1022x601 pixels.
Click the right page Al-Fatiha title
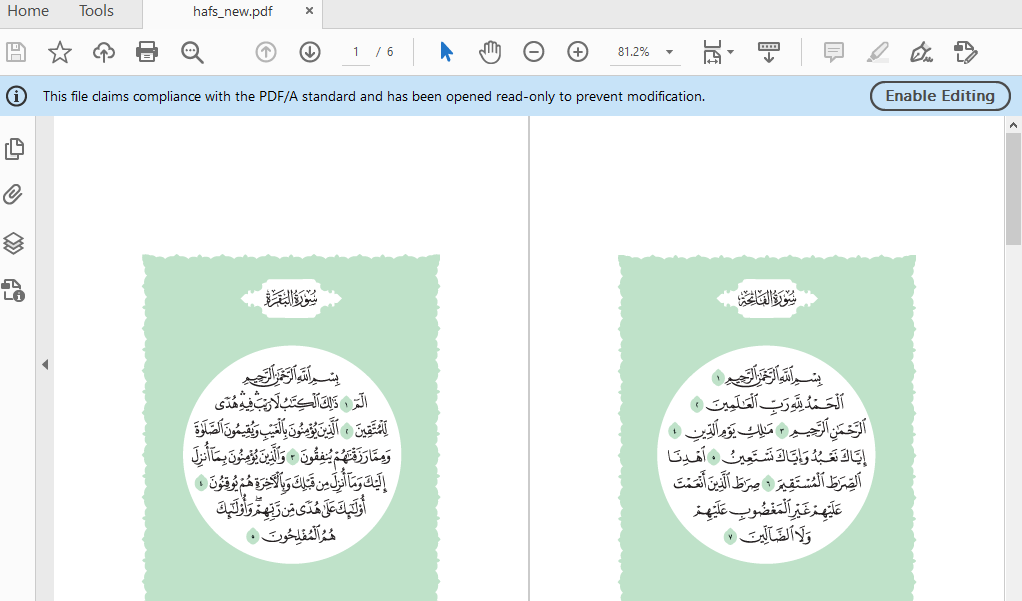[767, 299]
